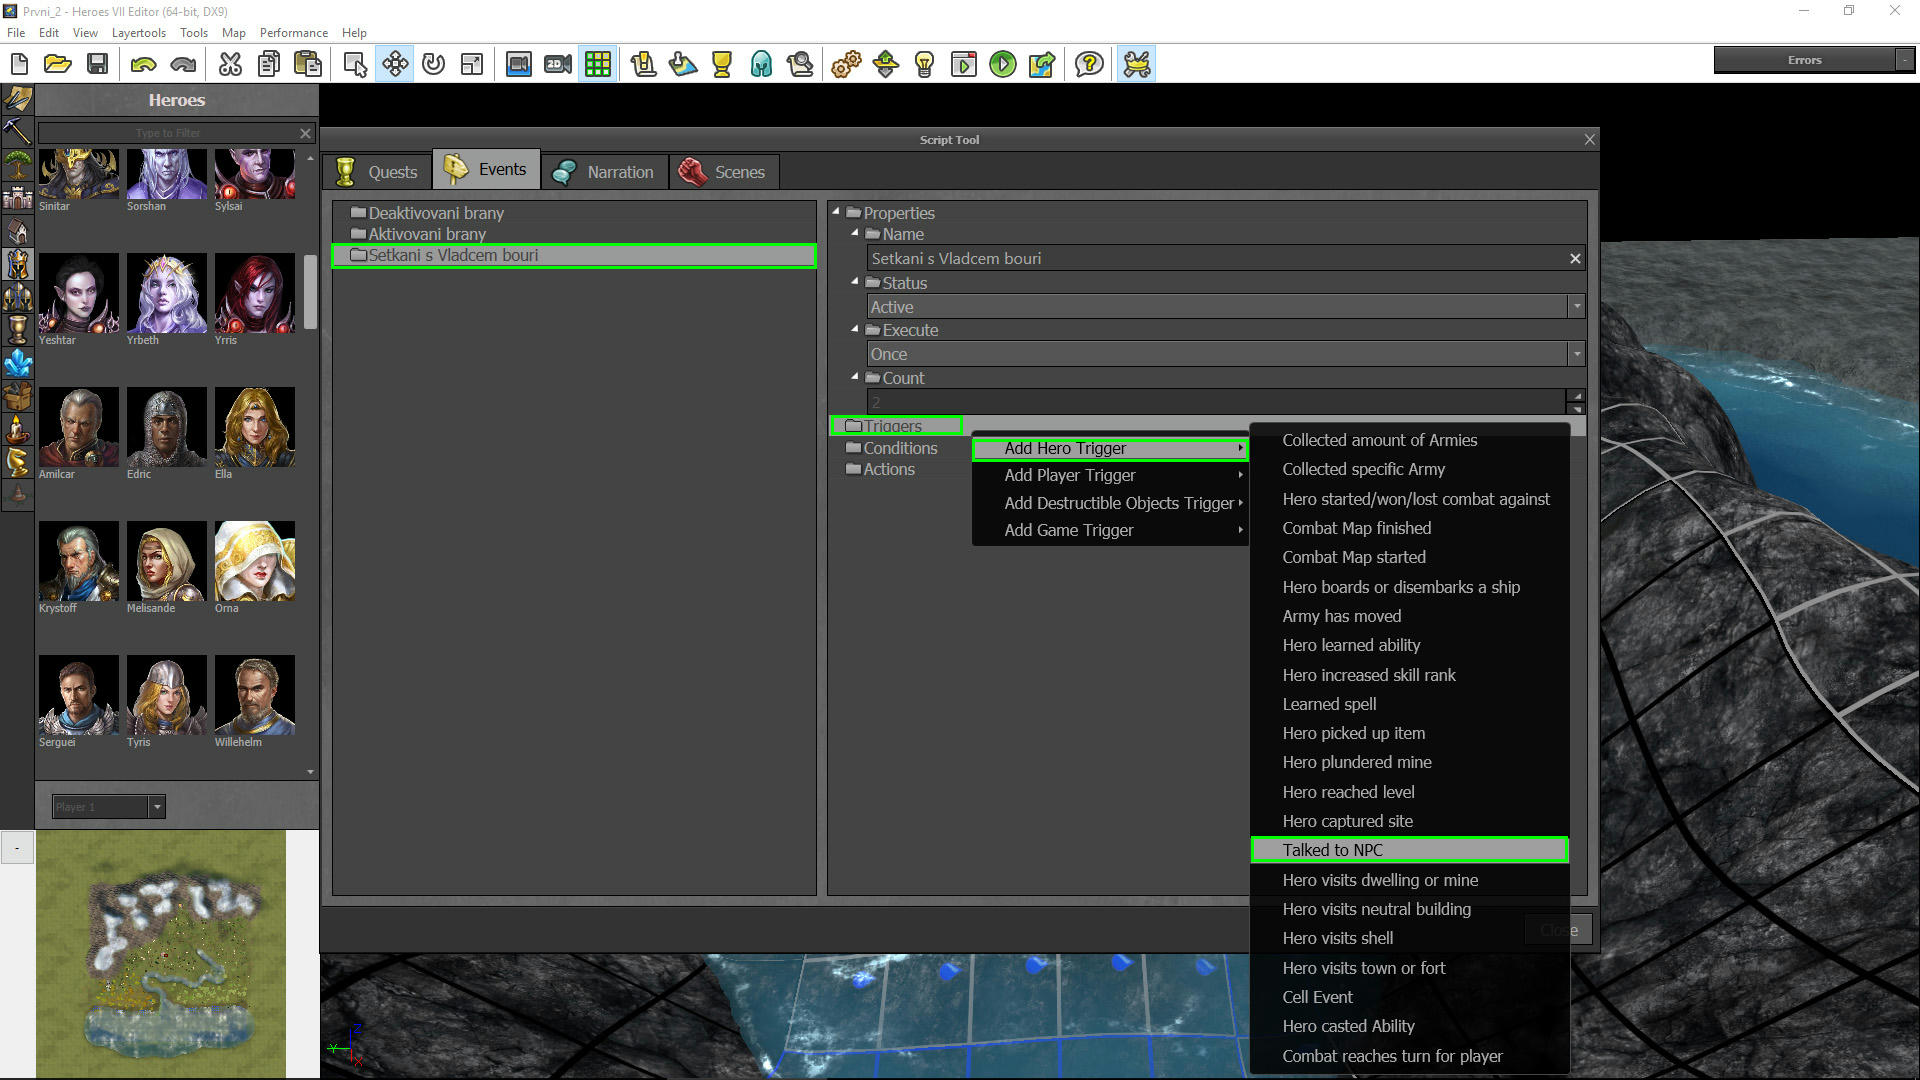The height and width of the screenshot is (1080, 1920).
Task: Activate the rotate tool
Action: pyautogui.click(x=433, y=64)
